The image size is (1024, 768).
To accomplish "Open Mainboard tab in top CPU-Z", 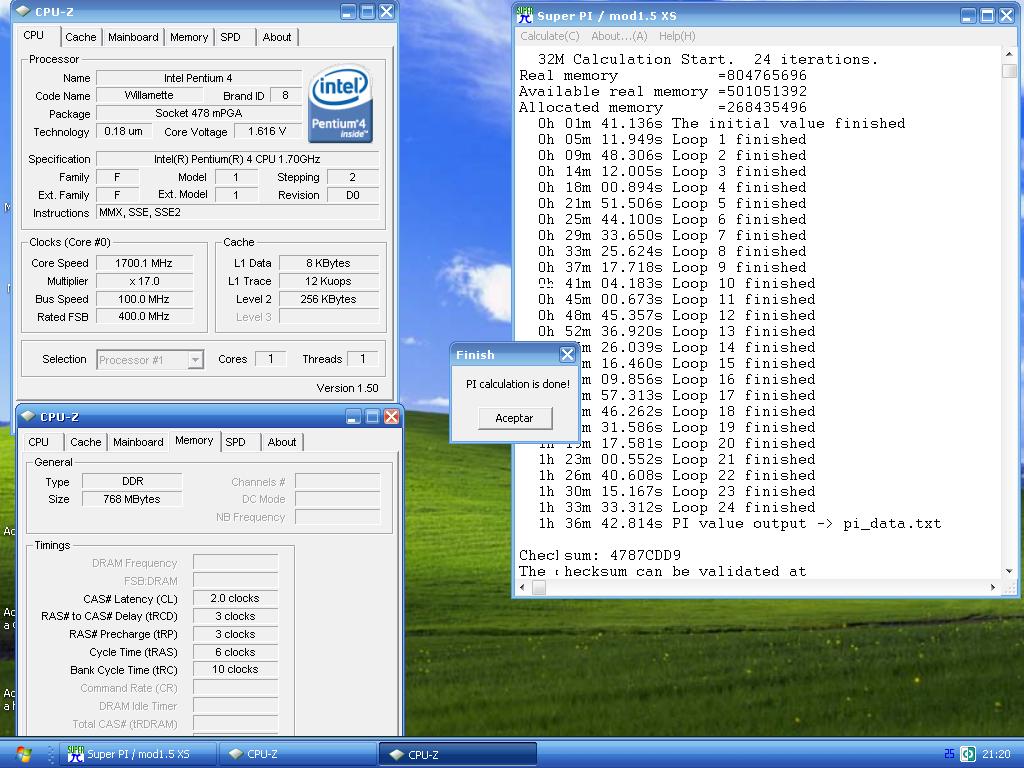I will coord(133,37).
